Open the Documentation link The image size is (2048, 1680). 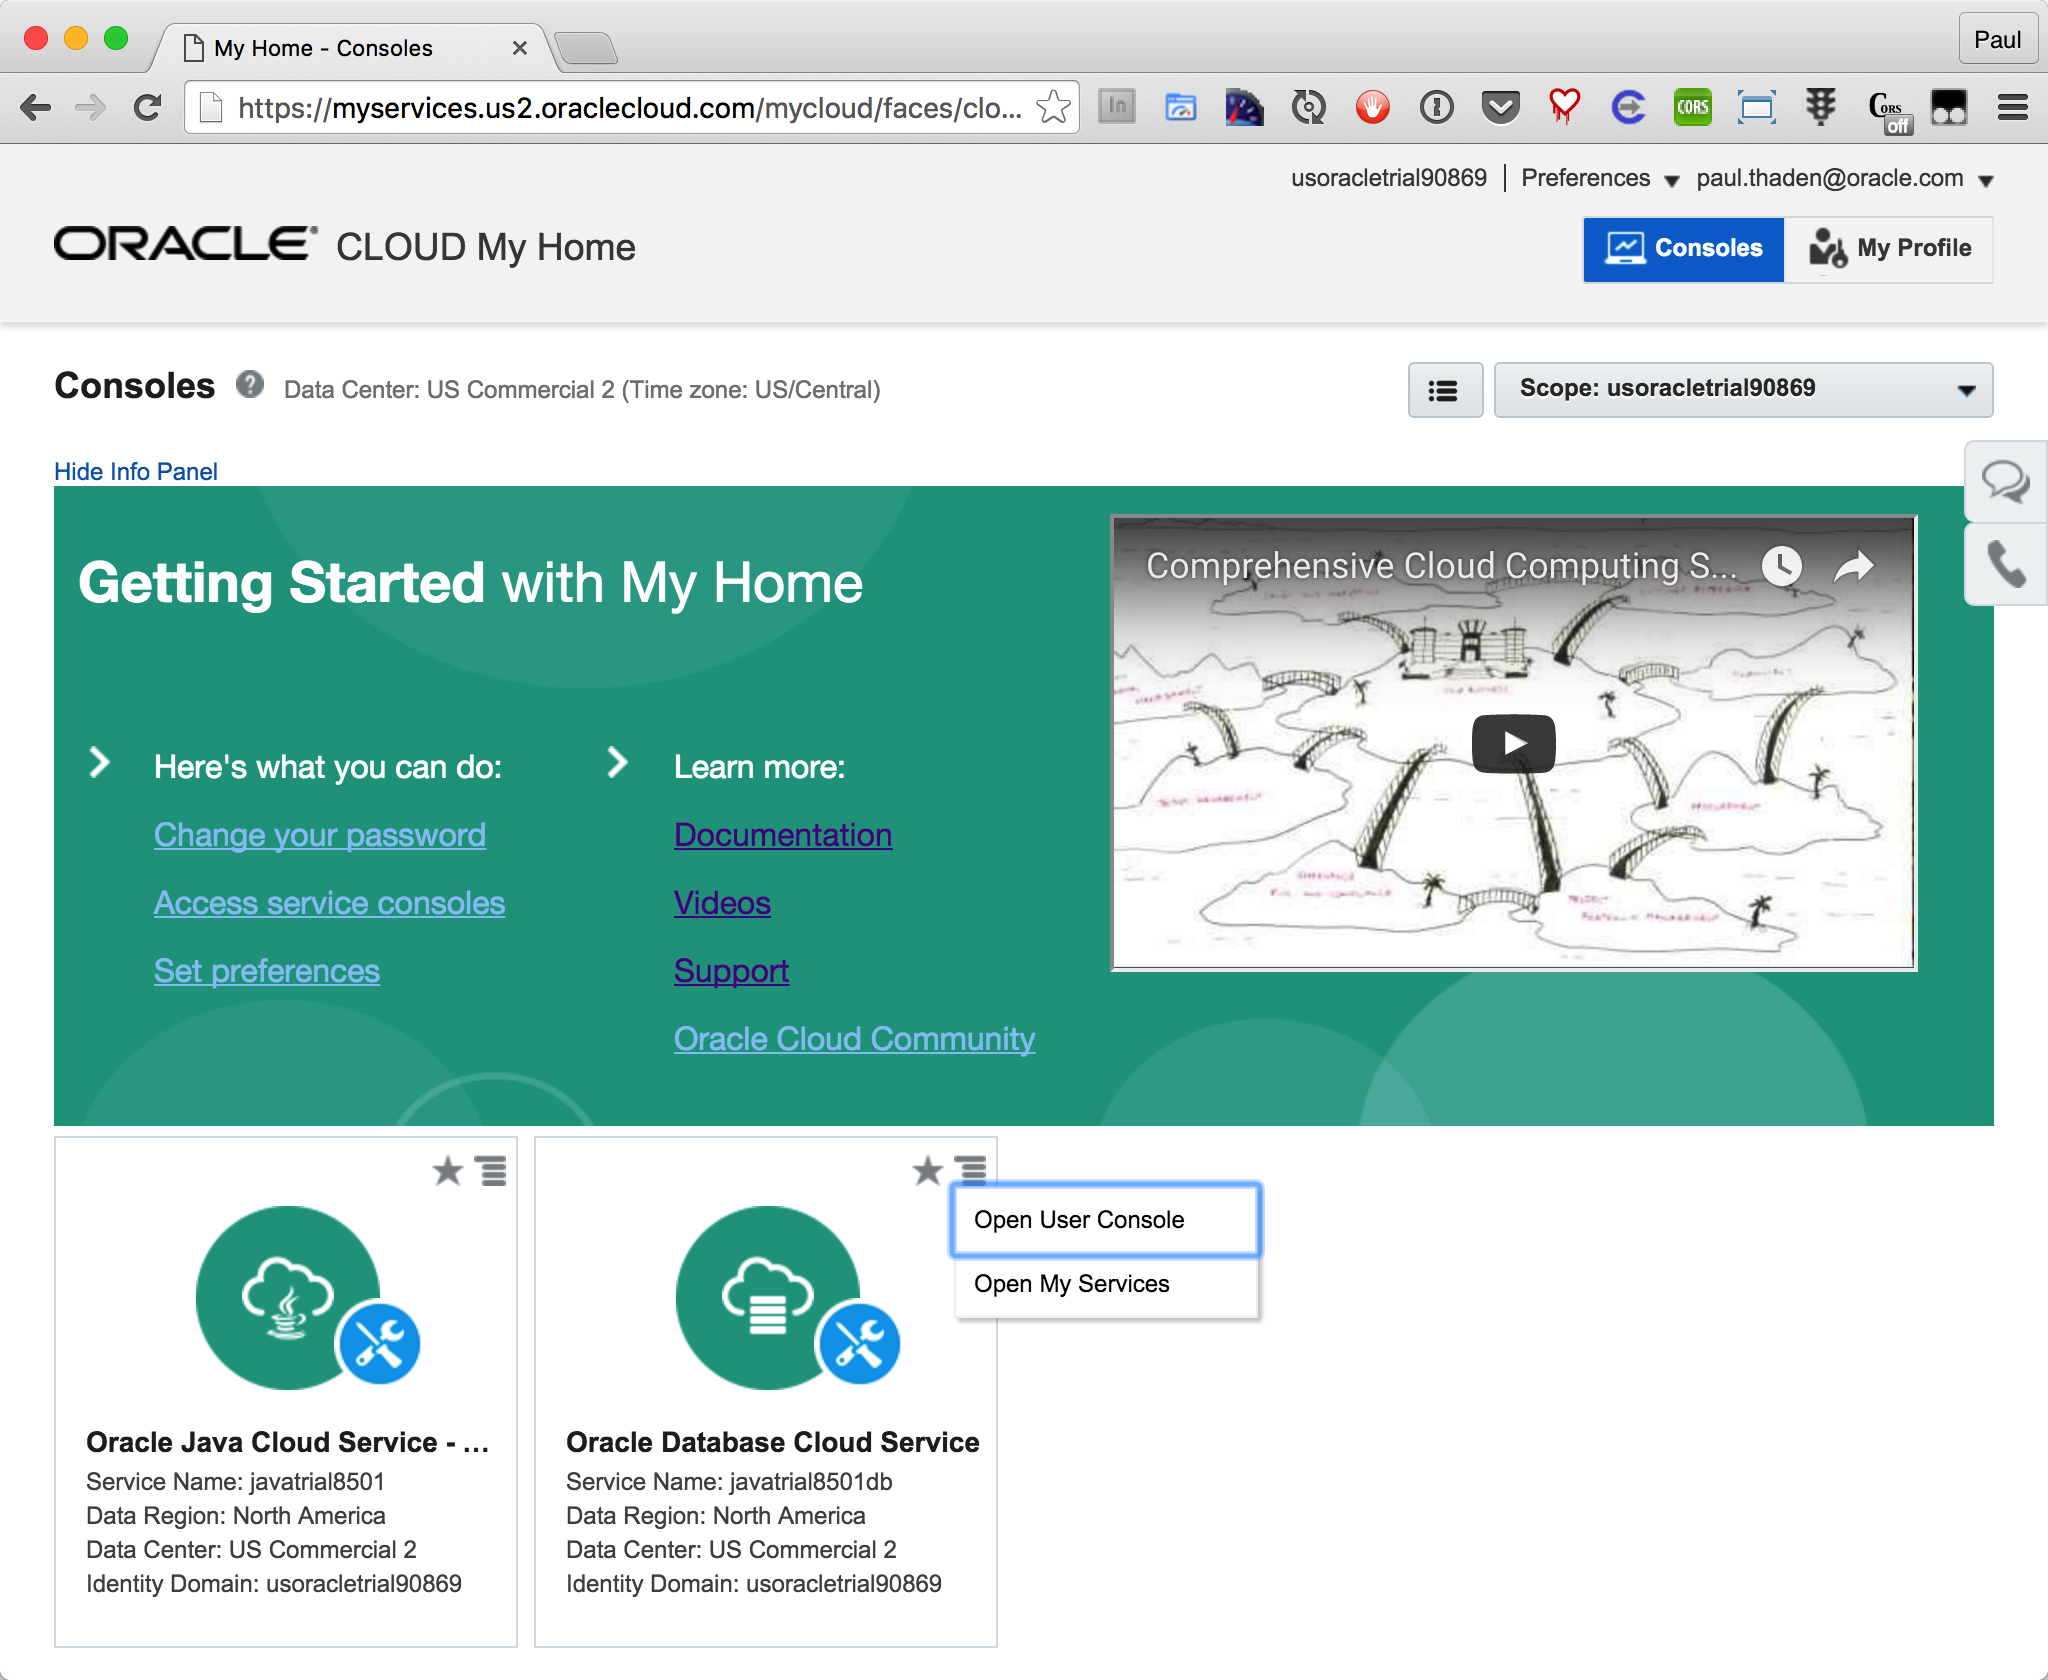(783, 834)
